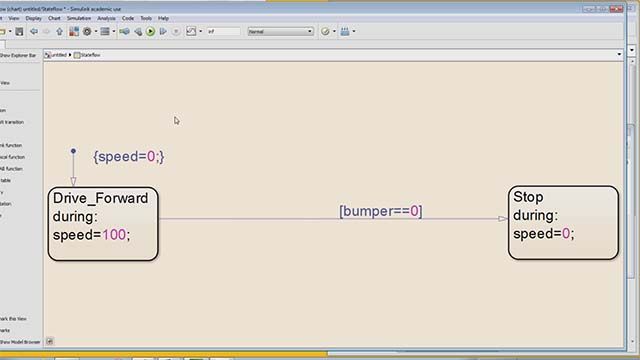Click Show Model Browser button
Screen dimensions: 640x360
click(20, 342)
